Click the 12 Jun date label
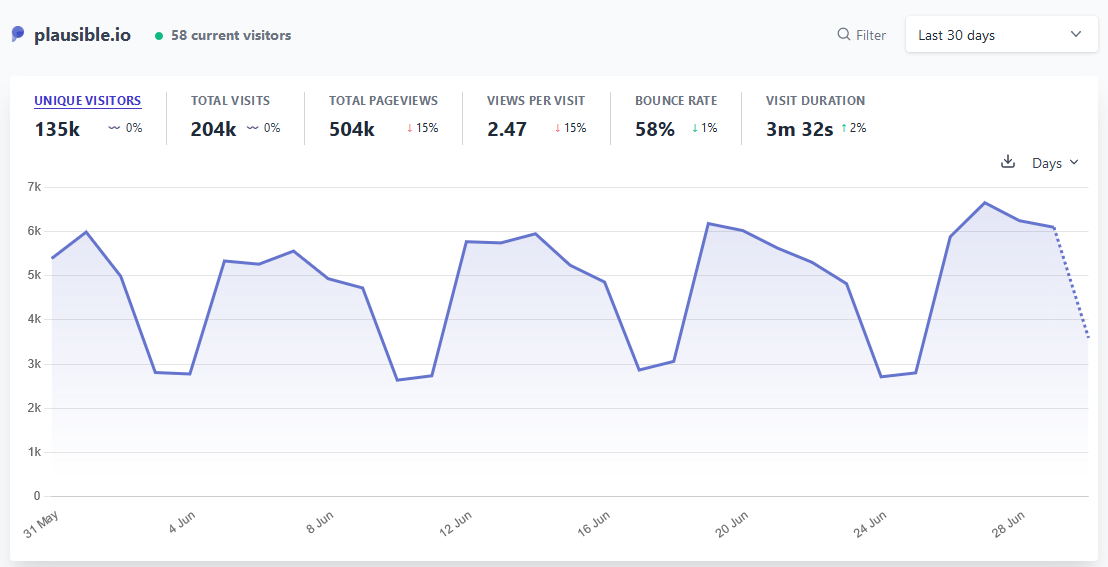 click(x=456, y=523)
